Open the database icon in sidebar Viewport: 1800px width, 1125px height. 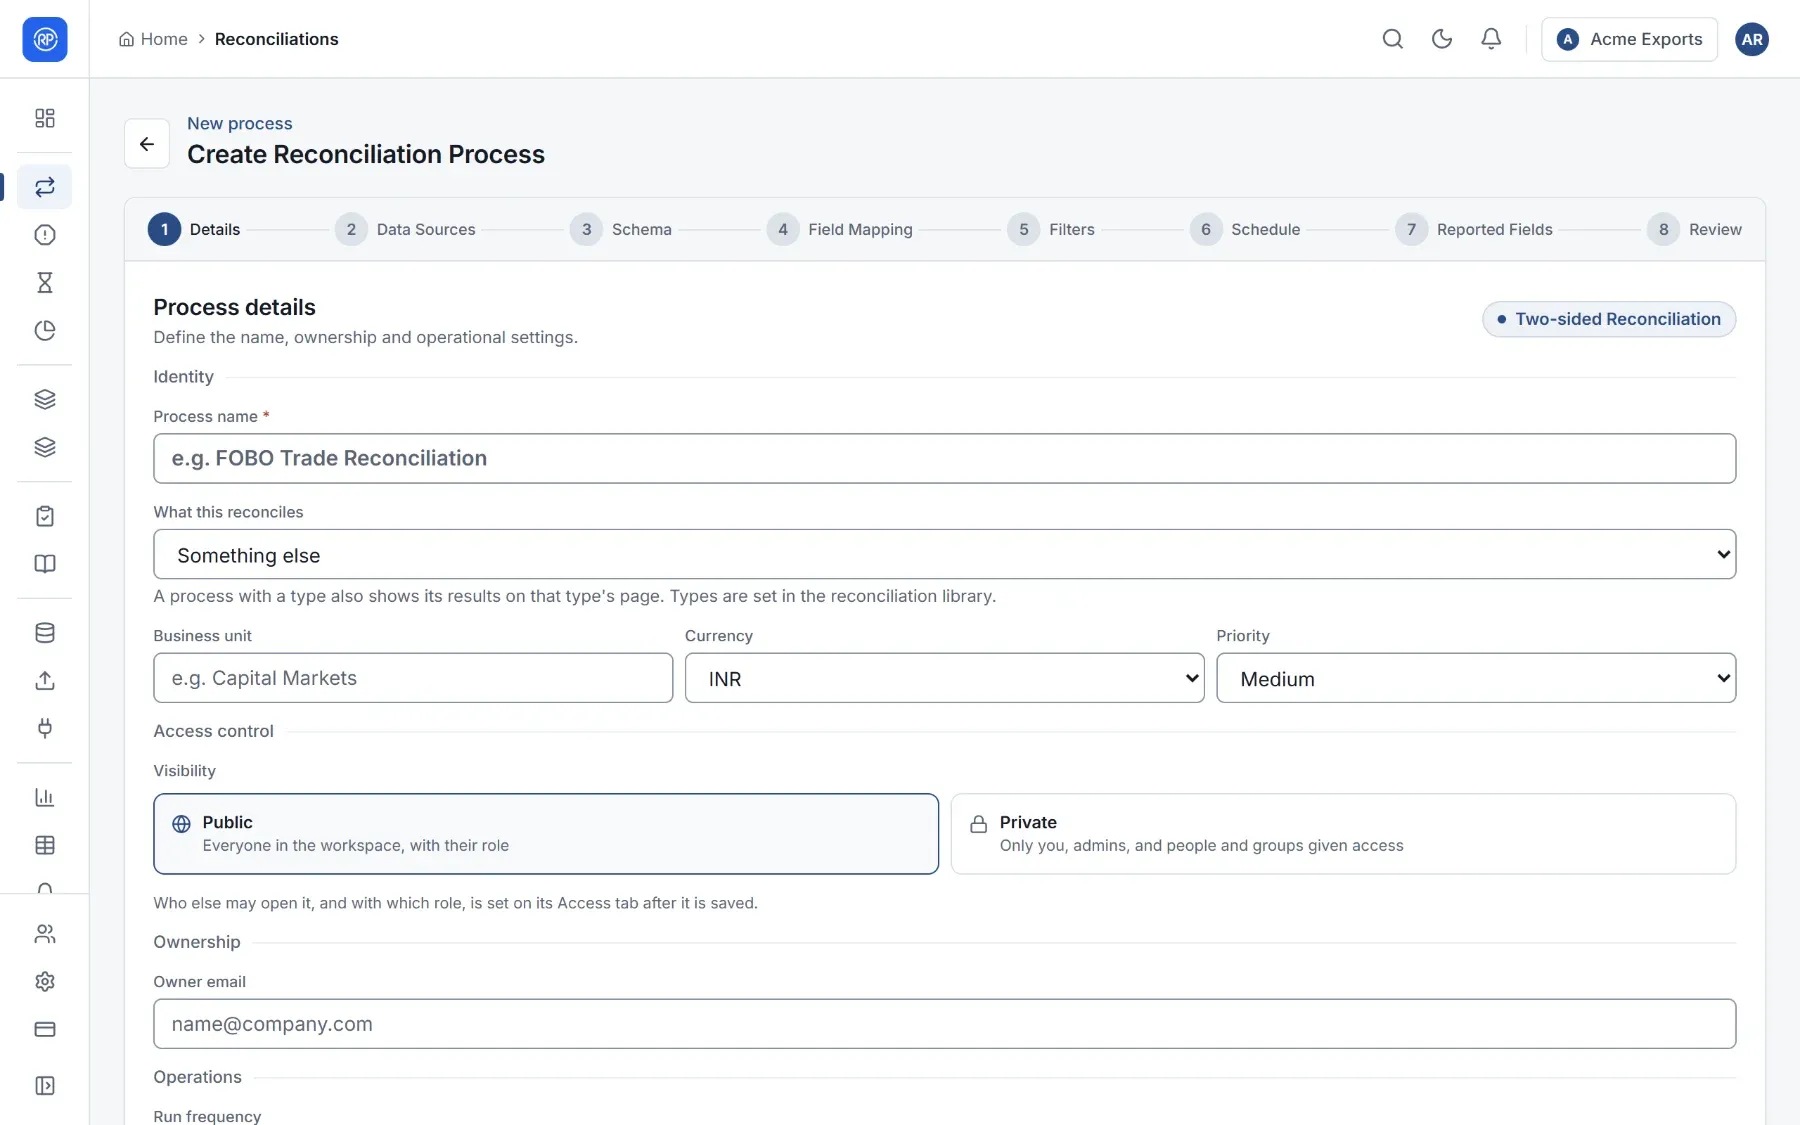coord(45,633)
